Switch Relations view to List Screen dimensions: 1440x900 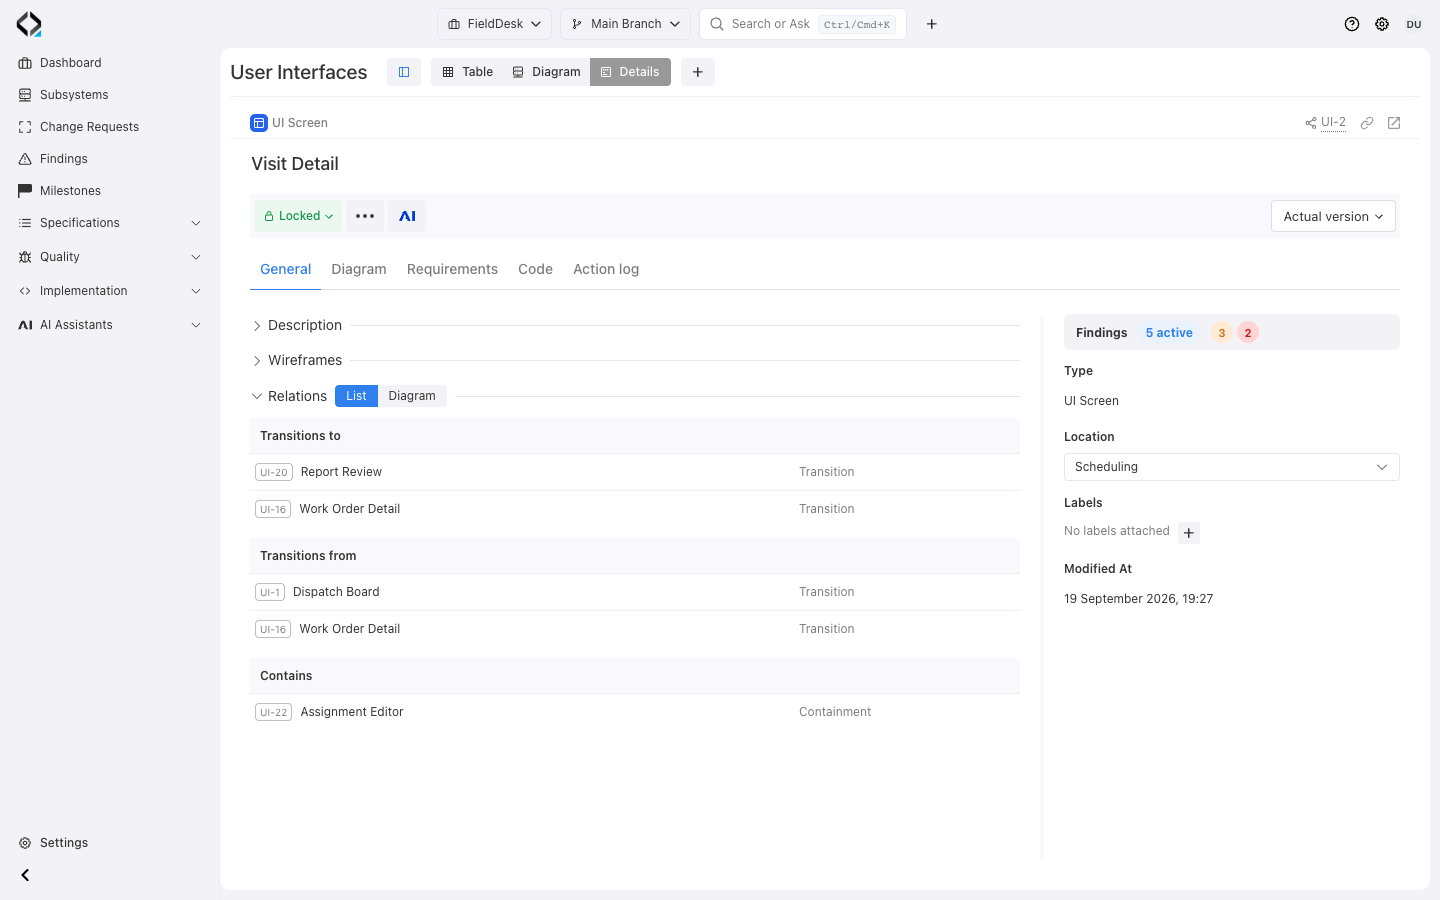point(356,396)
